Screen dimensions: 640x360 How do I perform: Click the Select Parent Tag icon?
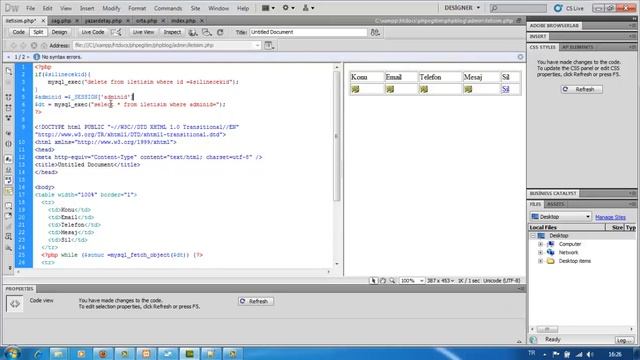pos(9,133)
